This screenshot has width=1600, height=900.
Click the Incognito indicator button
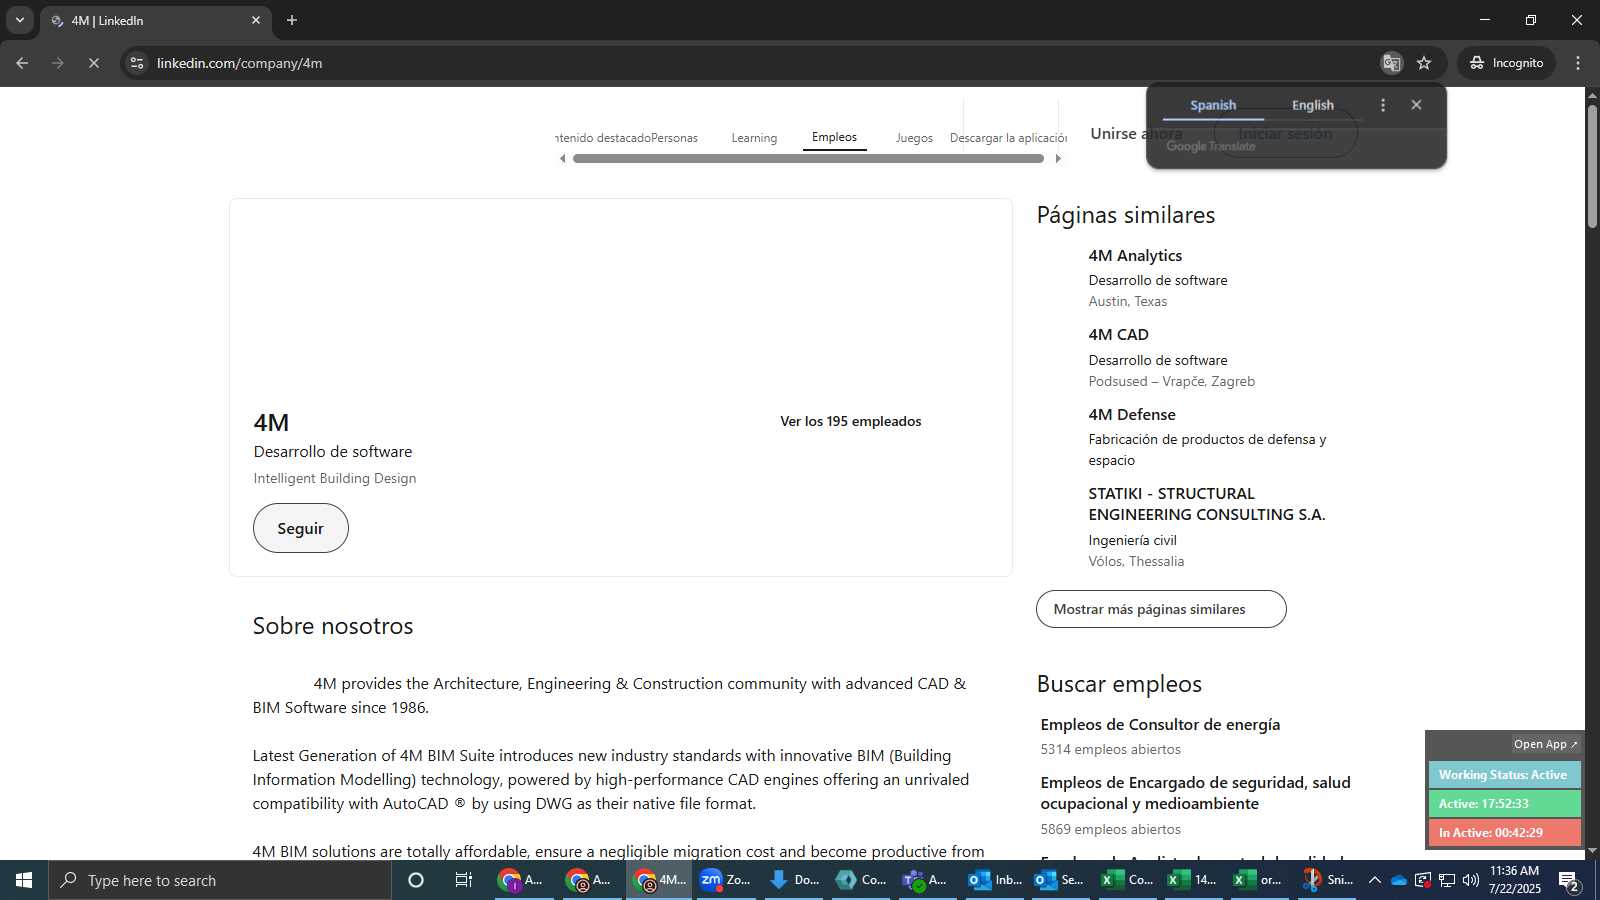1506,63
